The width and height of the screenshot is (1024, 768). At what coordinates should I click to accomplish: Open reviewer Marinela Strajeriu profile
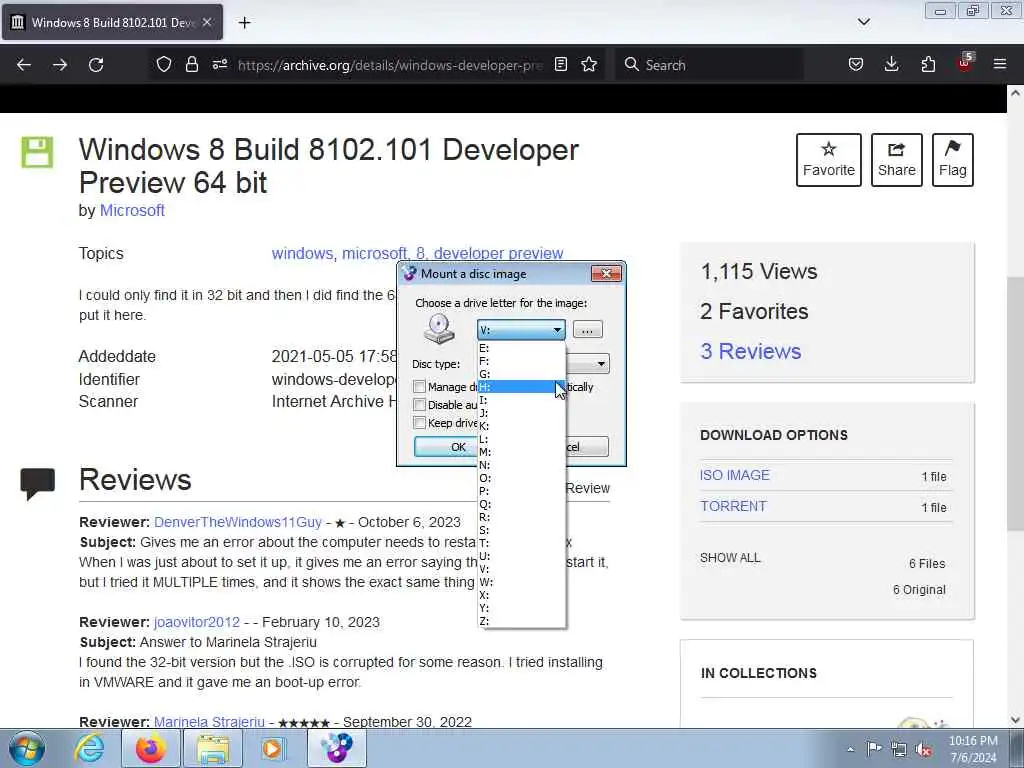tap(209, 722)
